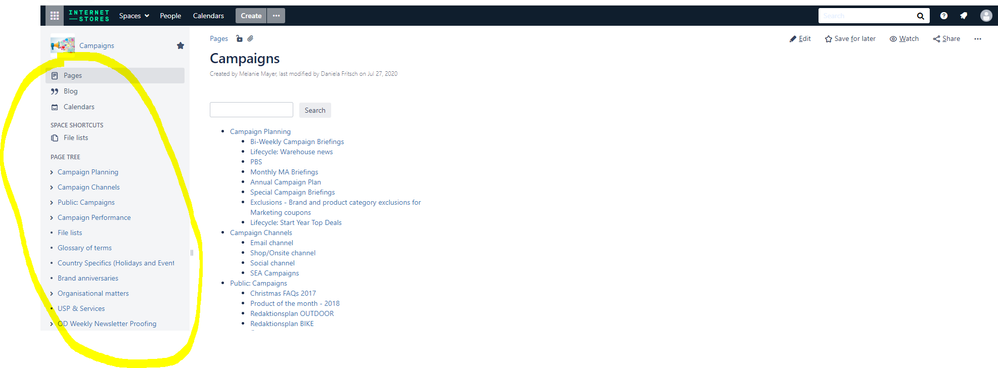This screenshot has width=998, height=368.
Task: Open SEA Campaigns link
Action: pyautogui.click(x=274, y=274)
